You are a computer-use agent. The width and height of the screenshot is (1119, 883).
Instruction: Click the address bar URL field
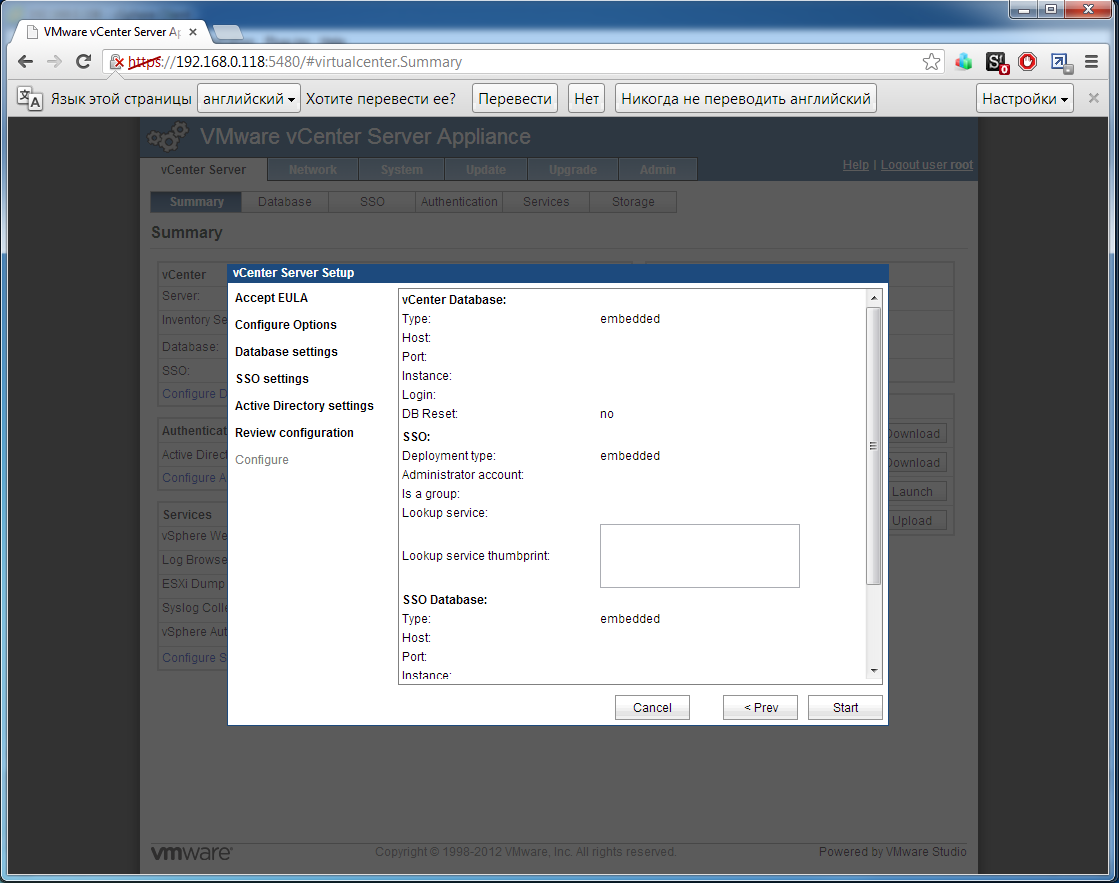(x=525, y=62)
